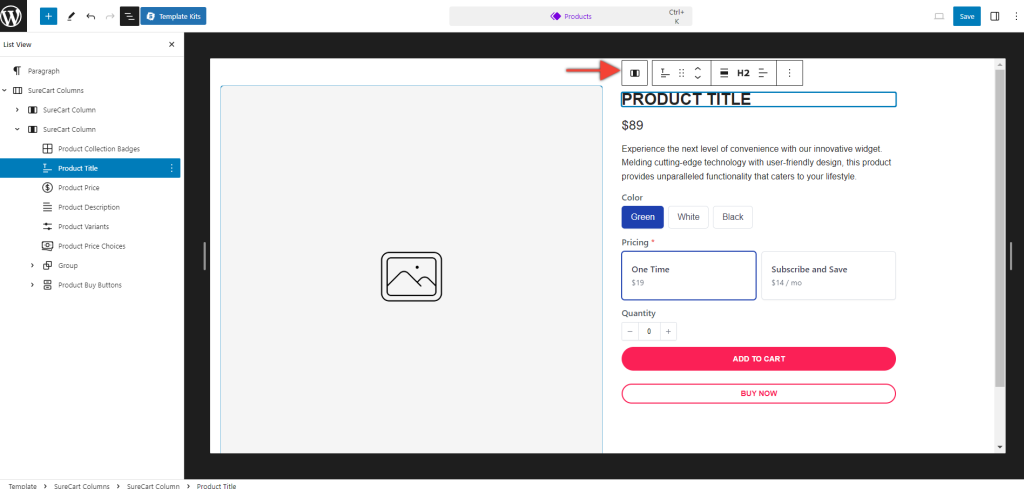Viewport: 1024px width, 489px height.
Task: Toggle the List View document overview icon
Action: click(129, 16)
